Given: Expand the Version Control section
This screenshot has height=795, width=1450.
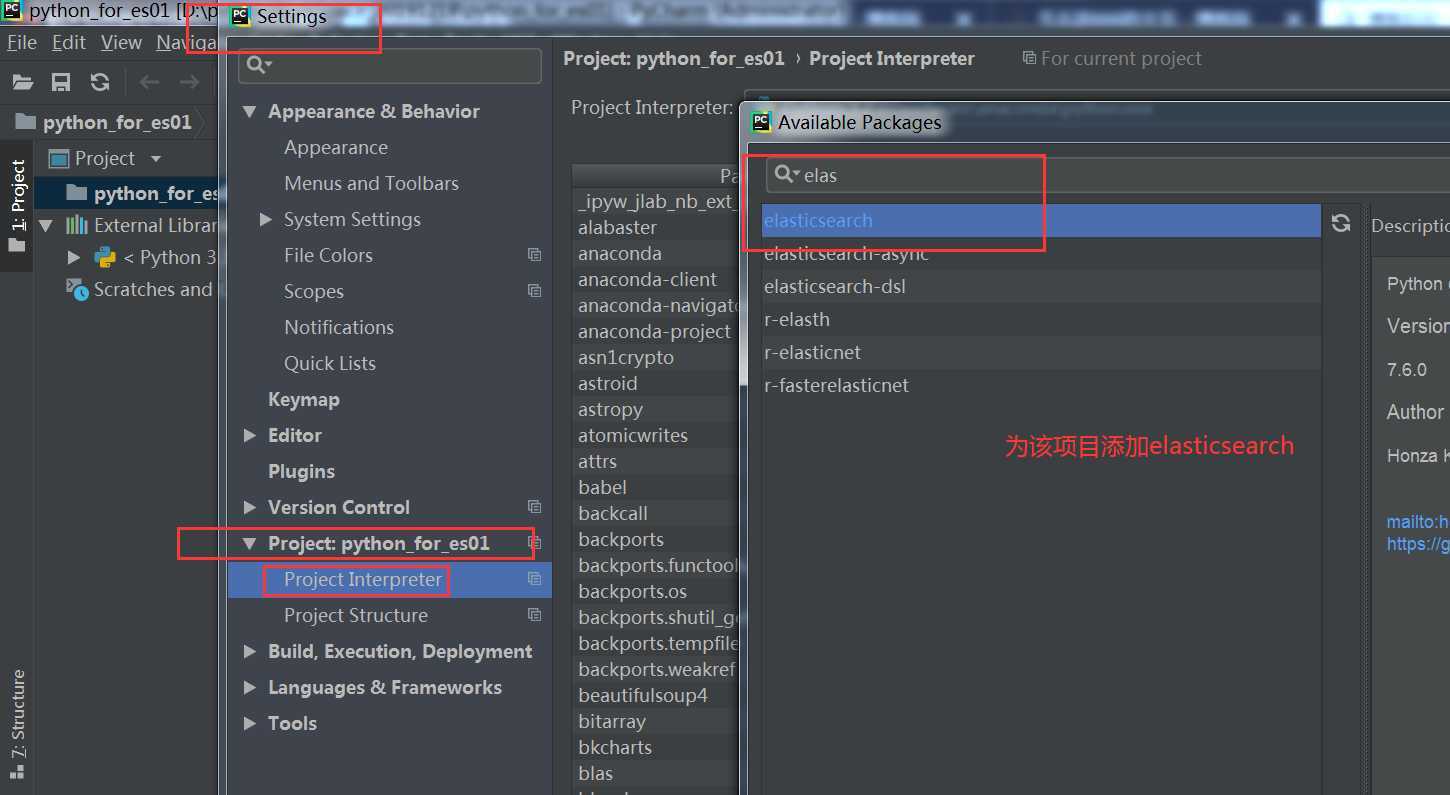Looking at the screenshot, I should click(x=249, y=507).
